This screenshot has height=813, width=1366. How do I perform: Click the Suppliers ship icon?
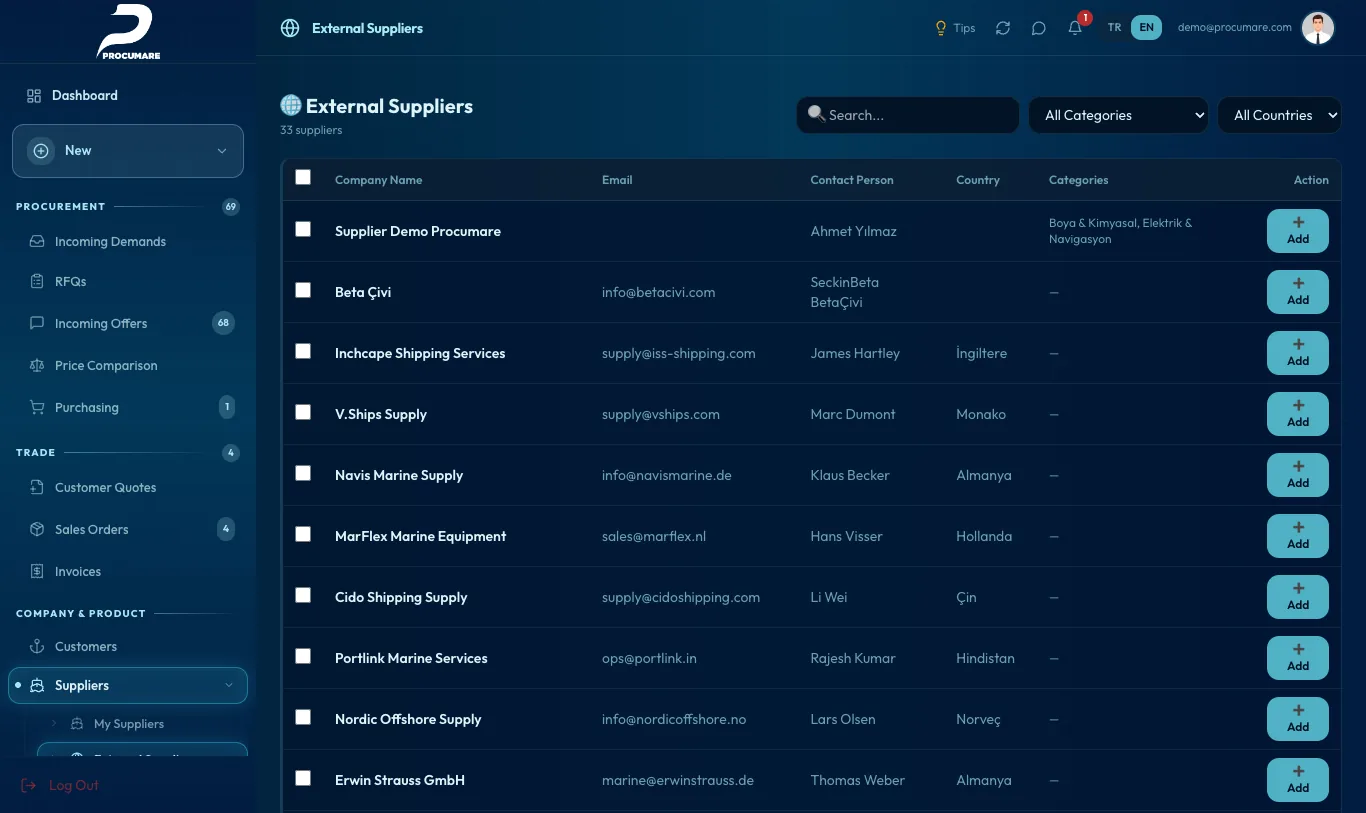click(37, 685)
